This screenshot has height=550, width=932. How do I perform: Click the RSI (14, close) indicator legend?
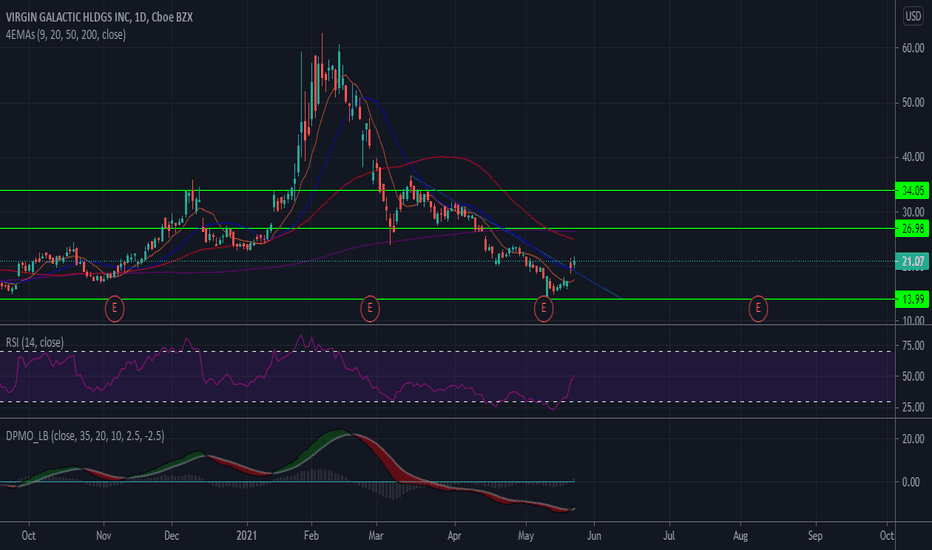[34, 342]
